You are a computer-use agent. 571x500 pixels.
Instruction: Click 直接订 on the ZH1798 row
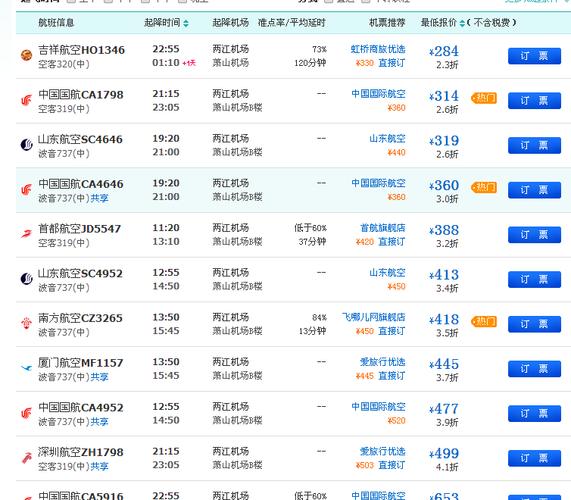(392, 465)
